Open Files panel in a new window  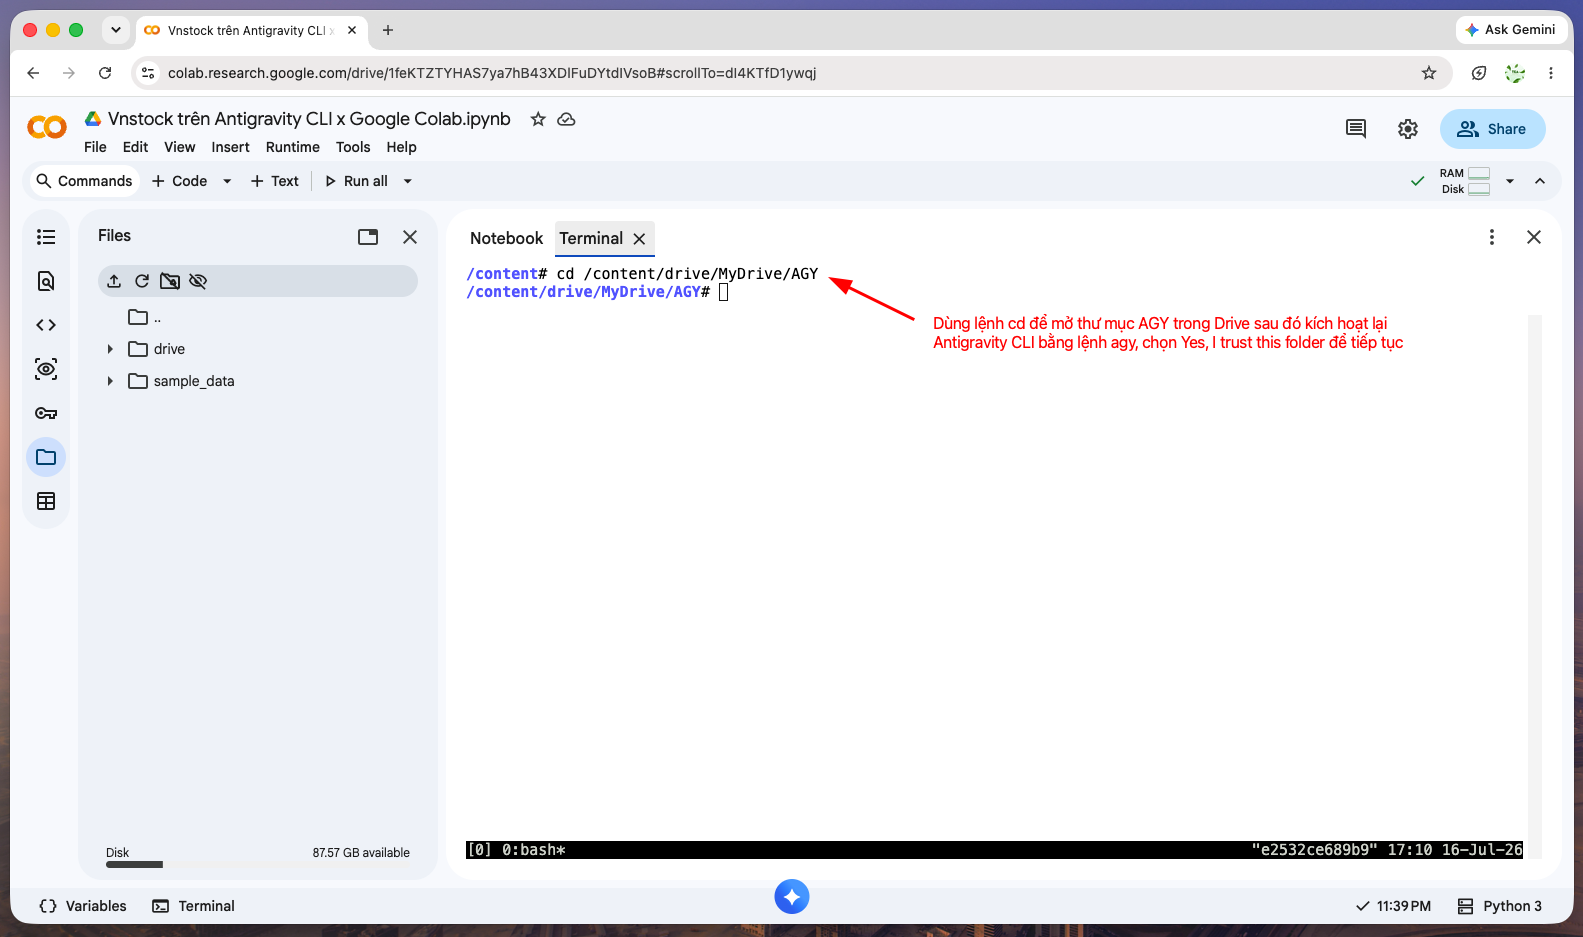tap(368, 237)
